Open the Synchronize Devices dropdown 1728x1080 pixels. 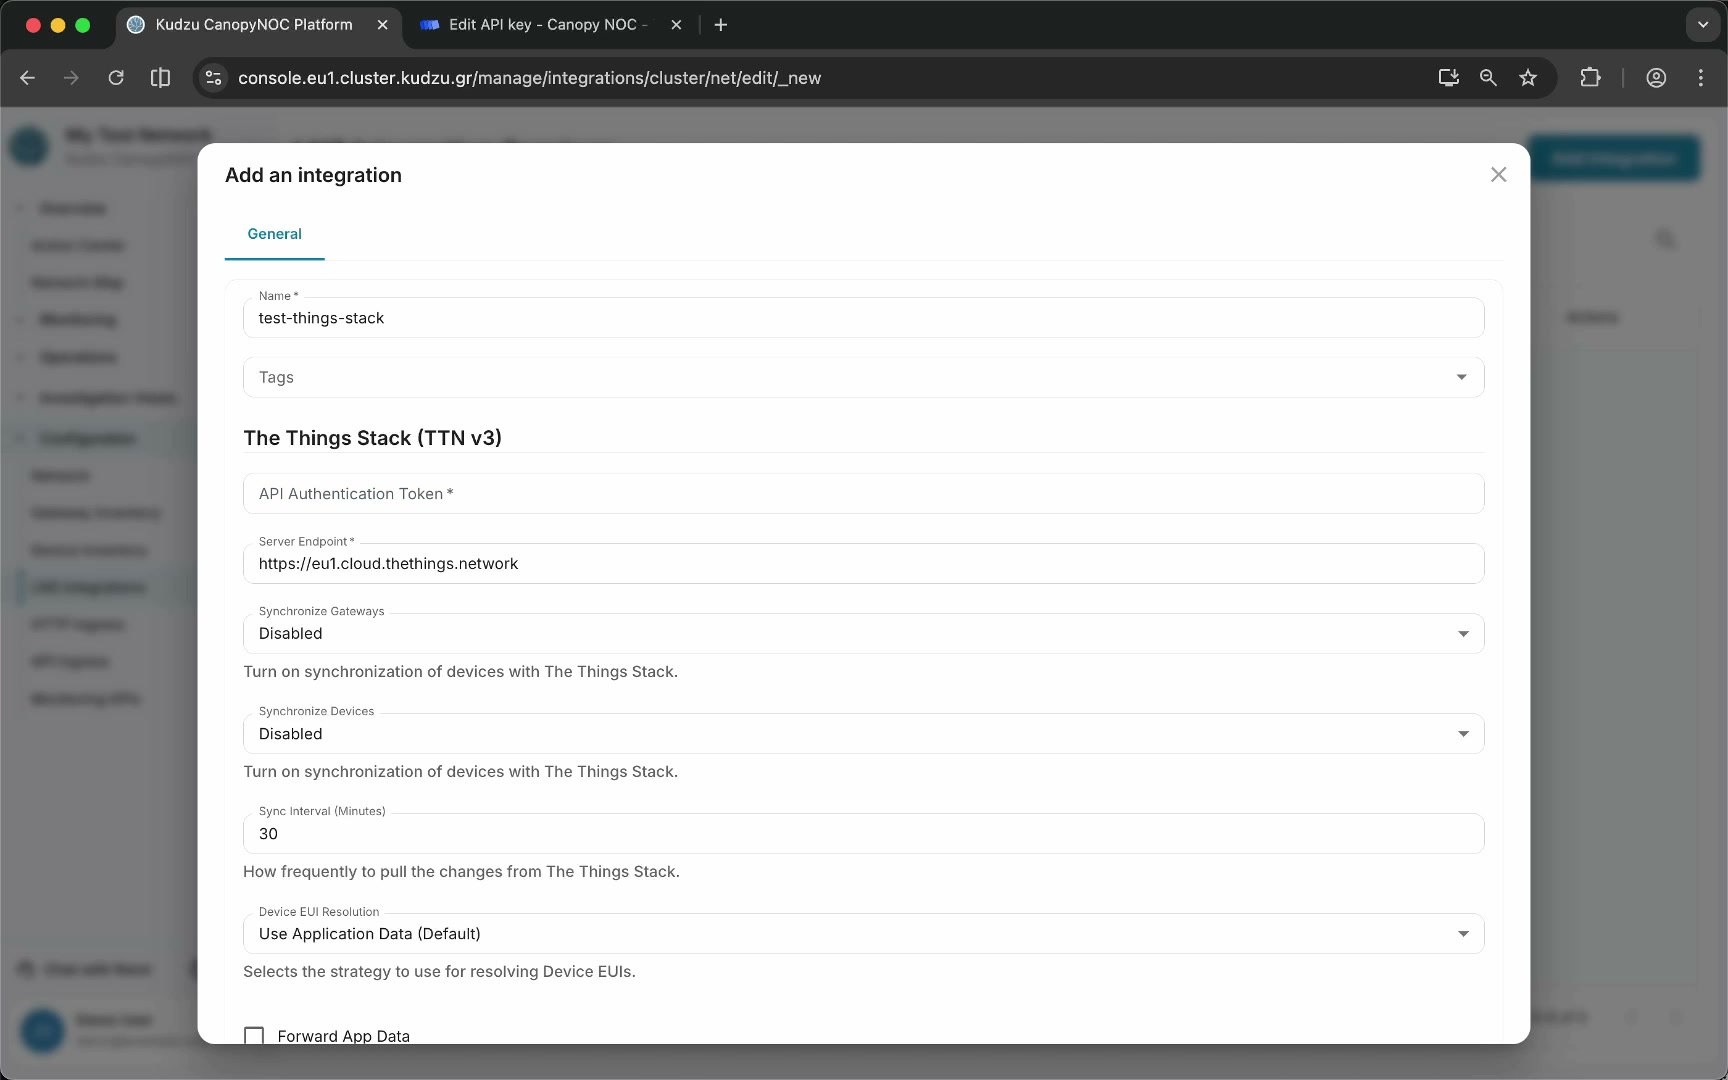click(863, 734)
